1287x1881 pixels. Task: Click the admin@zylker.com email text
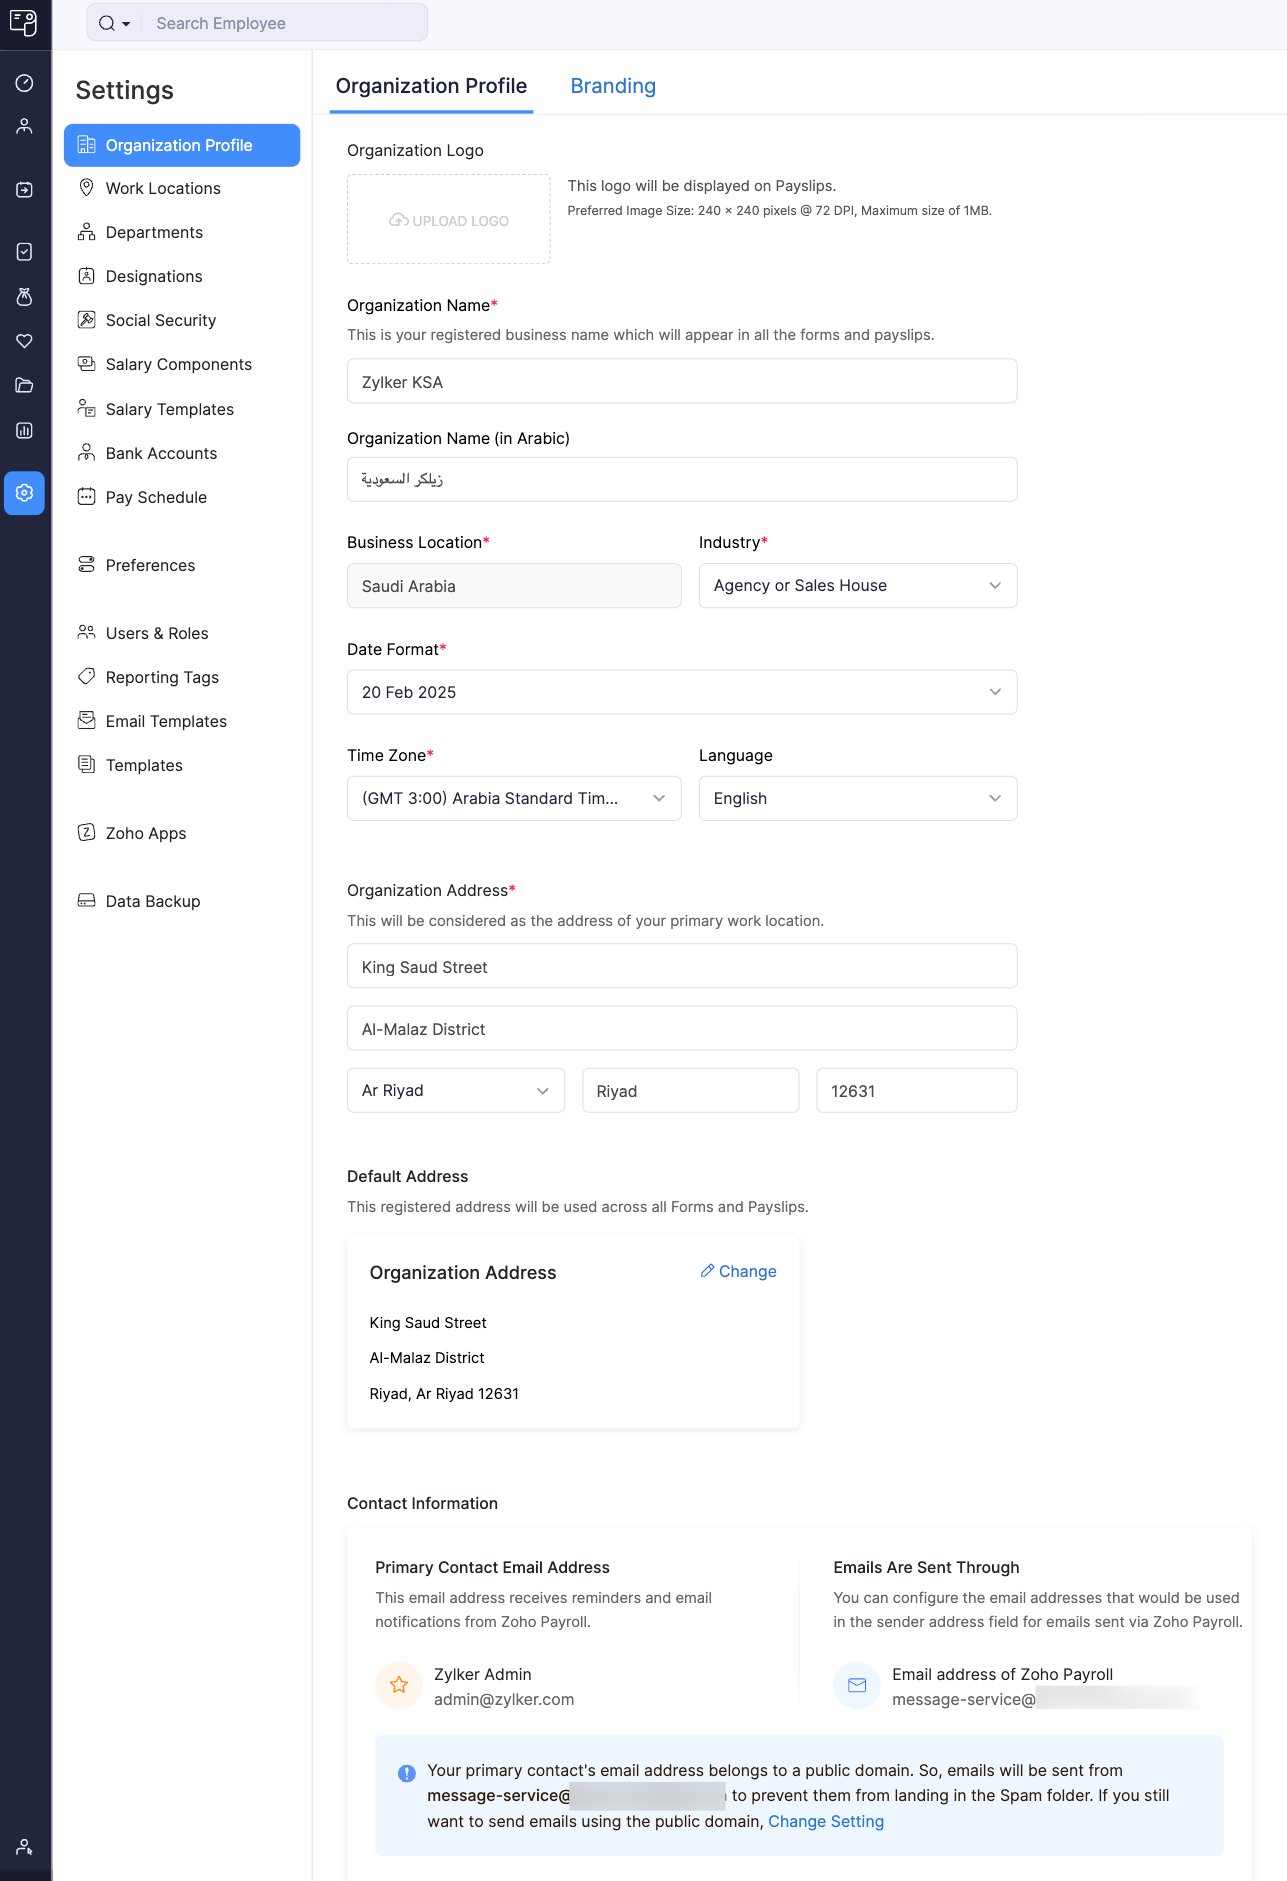(504, 1699)
